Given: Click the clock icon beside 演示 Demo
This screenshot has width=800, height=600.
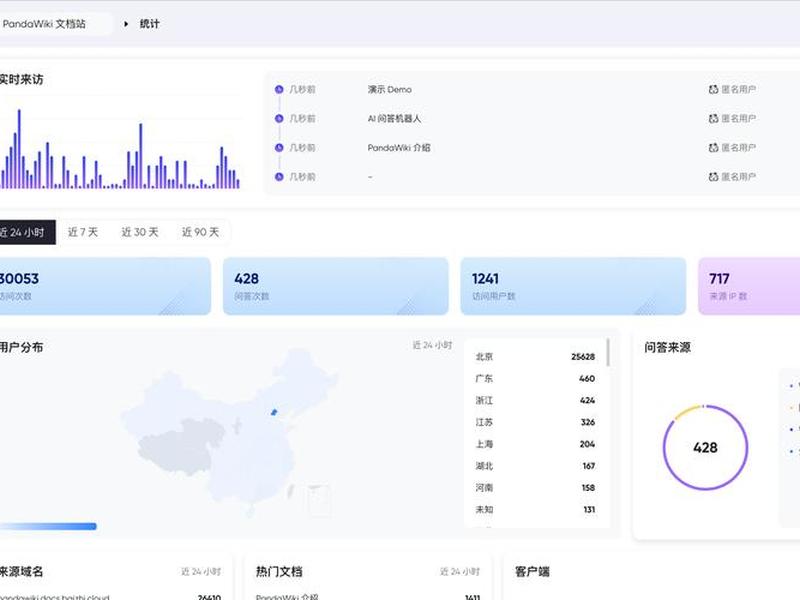Looking at the screenshot, I should [279, 89].
